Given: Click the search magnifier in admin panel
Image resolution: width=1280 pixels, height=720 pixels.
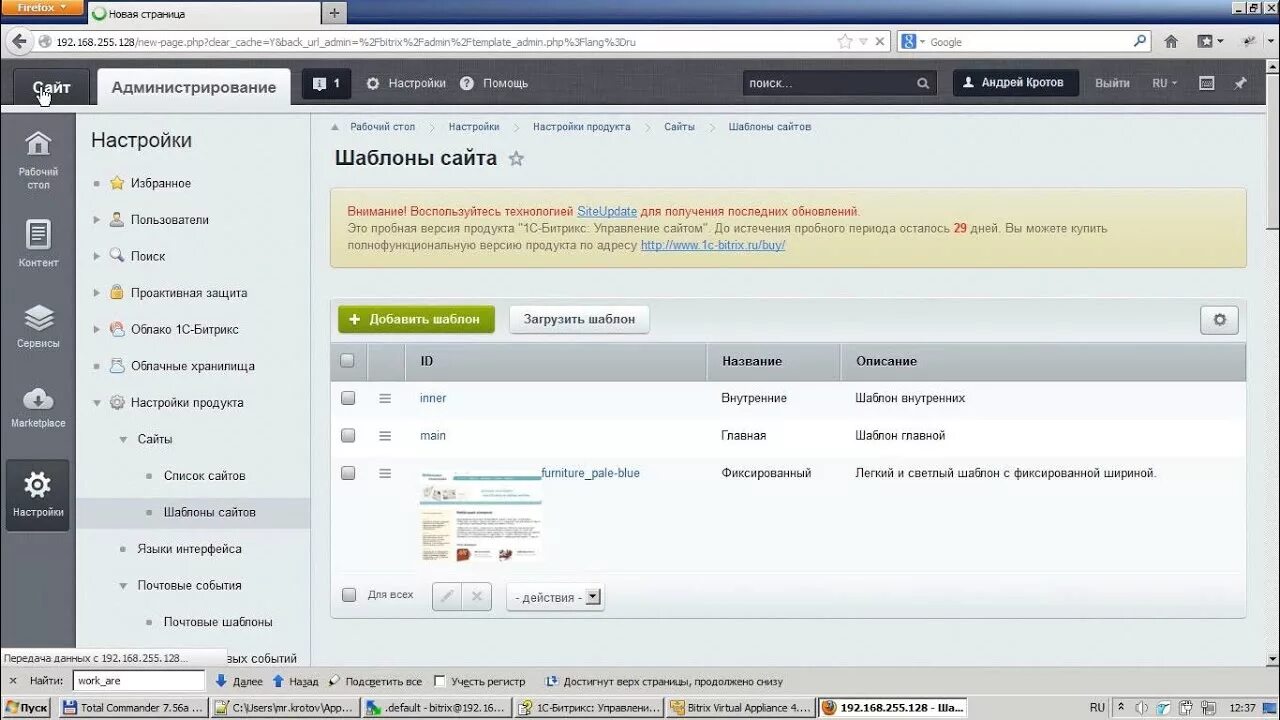Looking at the screenshot, I should 923,84.
